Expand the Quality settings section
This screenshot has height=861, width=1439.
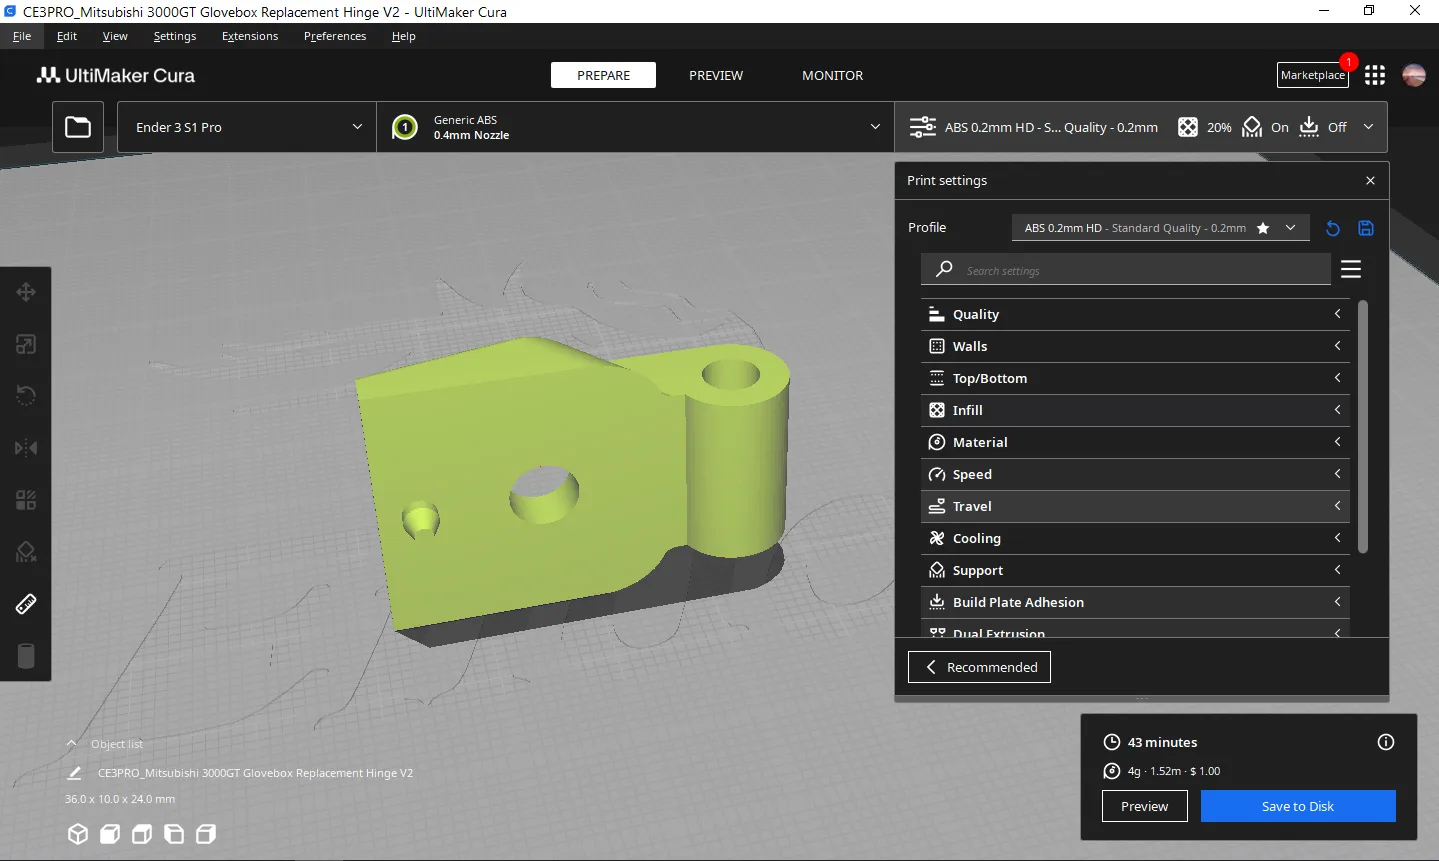1135,314
